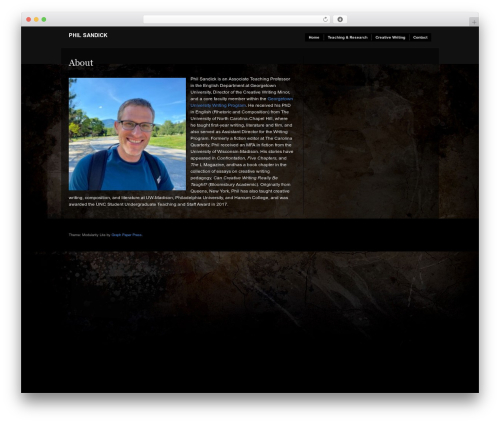Click the reload icon in address bar
This screenshot has height=423, width=500.
pos(325,19)
